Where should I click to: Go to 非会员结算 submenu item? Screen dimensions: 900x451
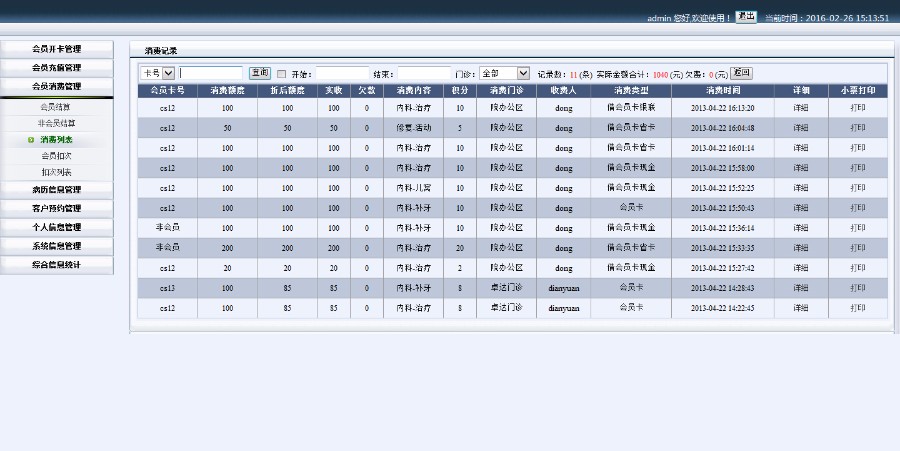[x=56, y=123]
